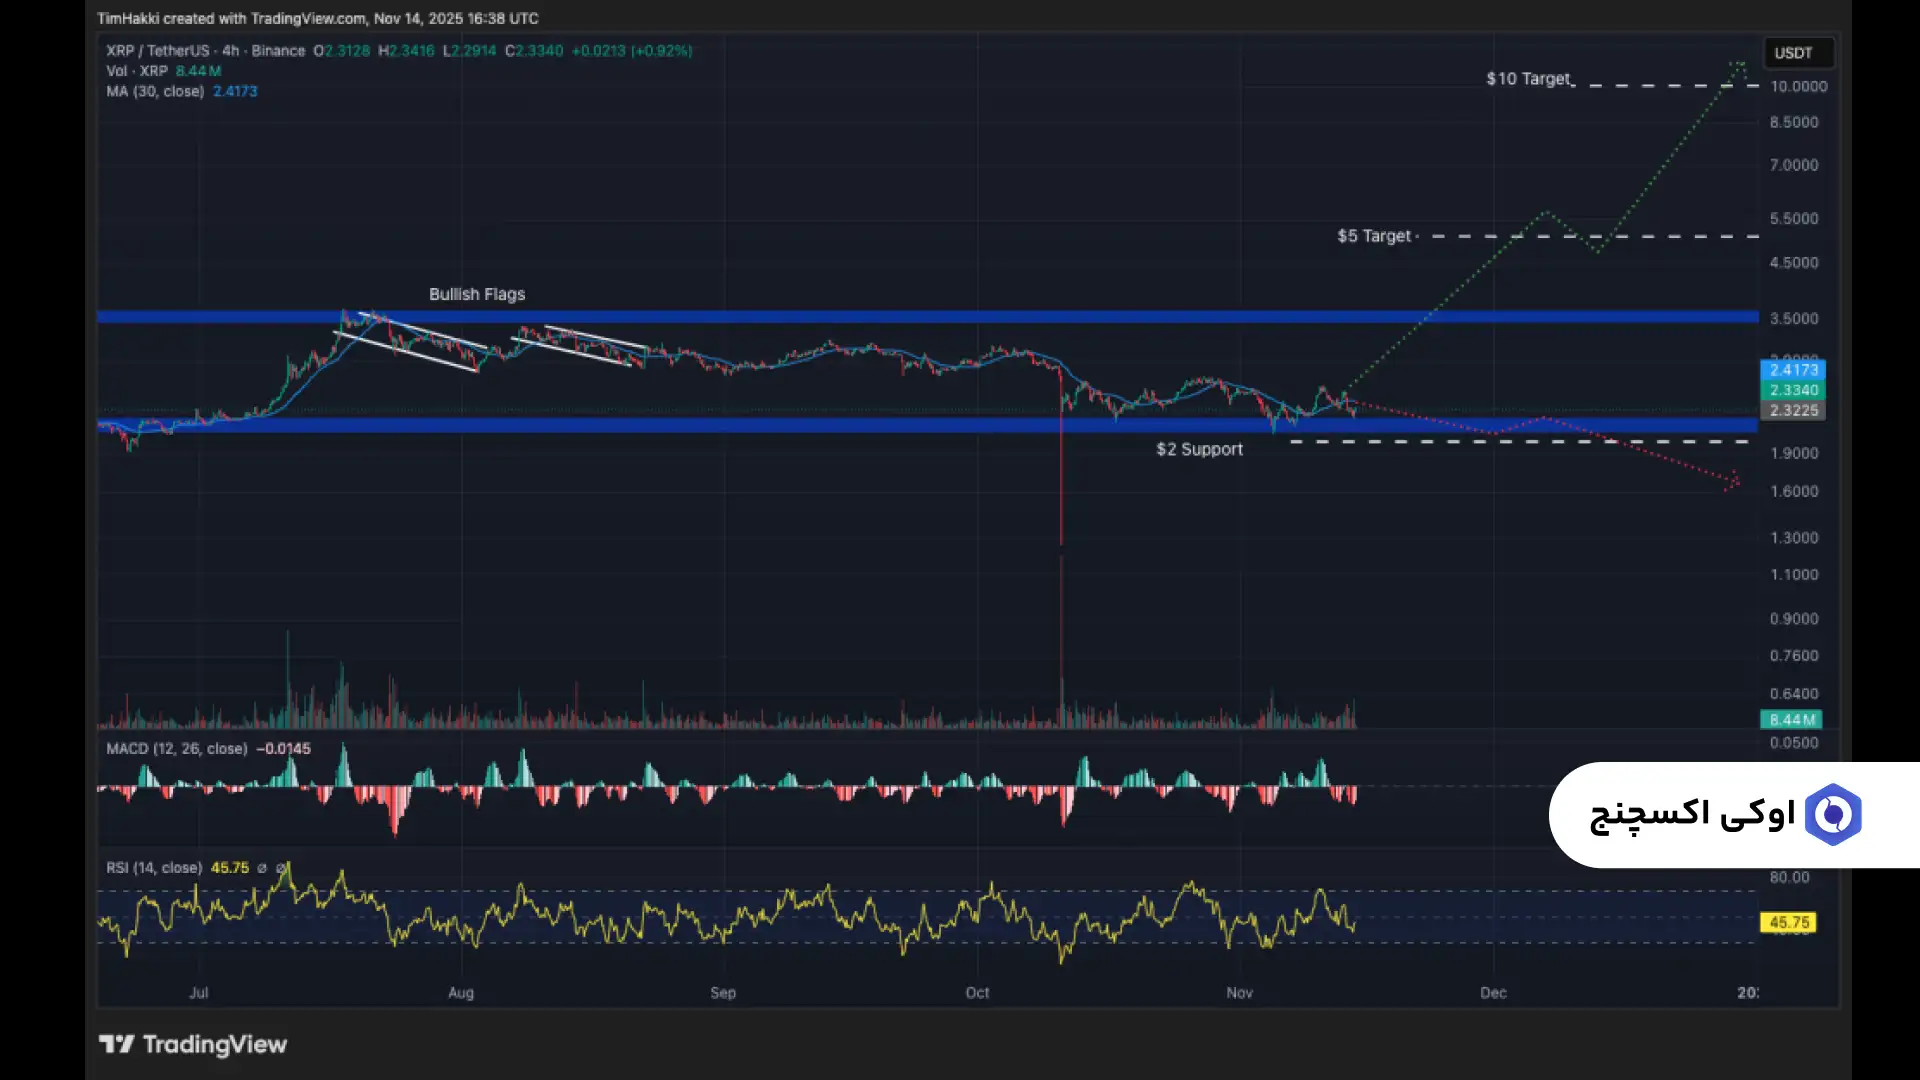Click the OK Exchange hexagon logo icon

coord(1833,815)
